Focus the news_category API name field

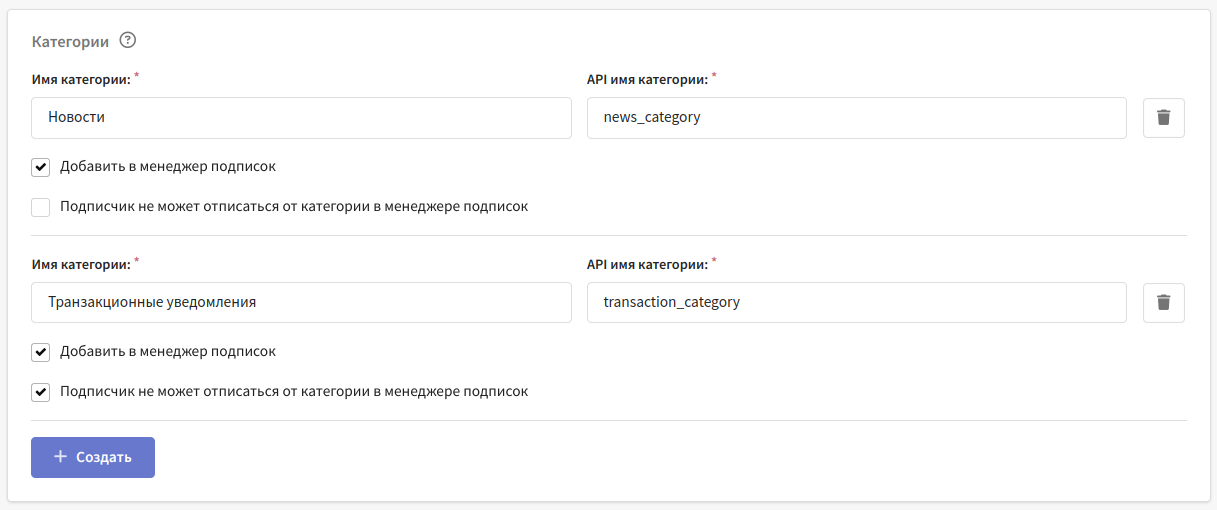point(856,117)
